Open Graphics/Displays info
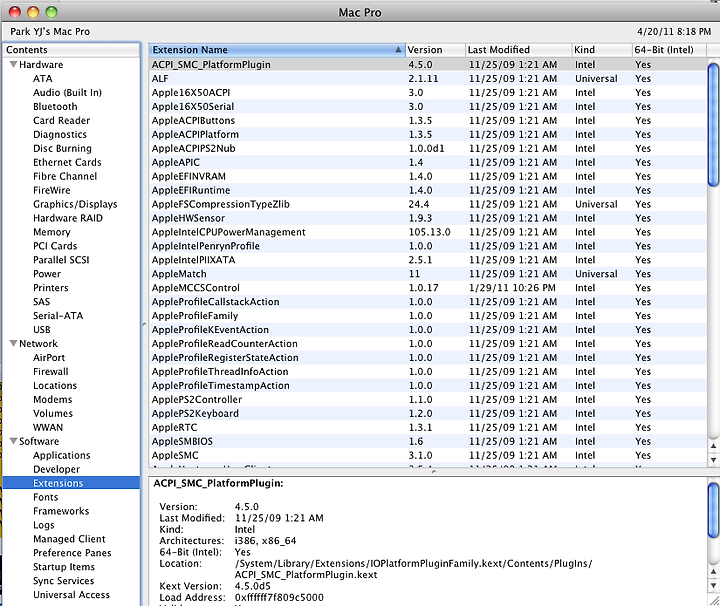The width and height of the screenshot is (720, 606). point(75,204)
